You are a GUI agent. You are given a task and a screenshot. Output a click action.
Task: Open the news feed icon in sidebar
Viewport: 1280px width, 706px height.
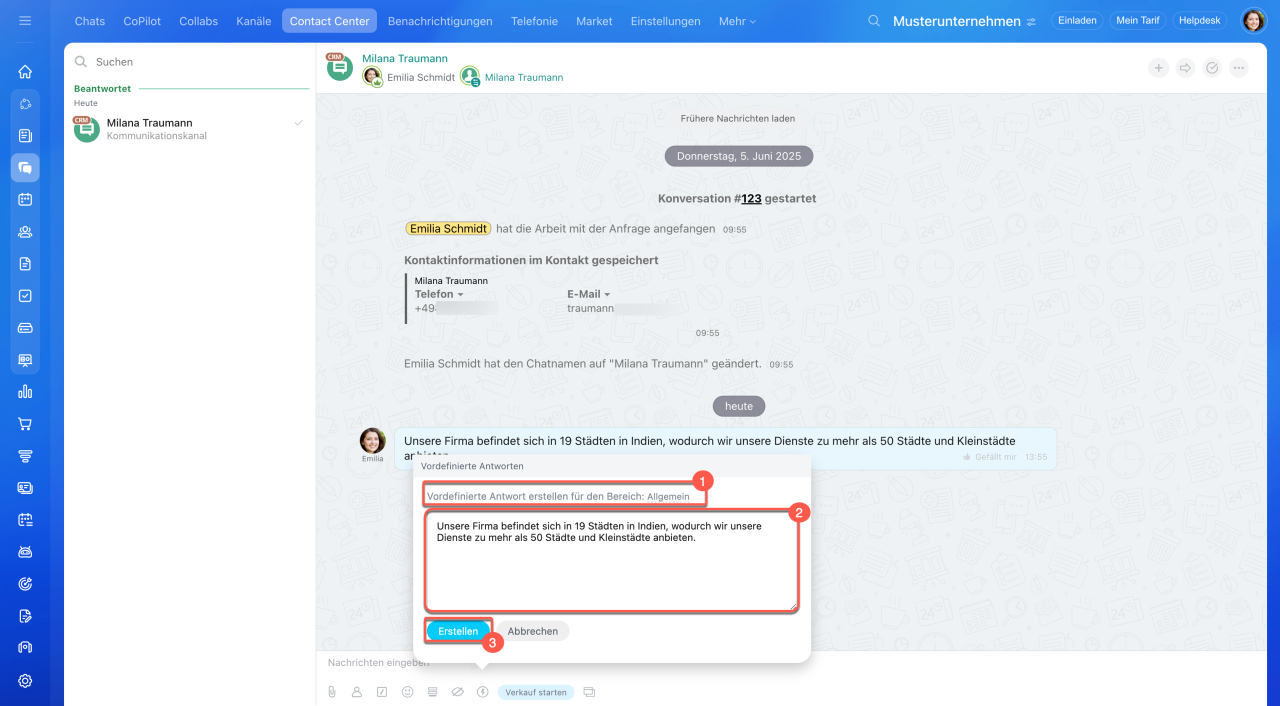click(25, 135)
